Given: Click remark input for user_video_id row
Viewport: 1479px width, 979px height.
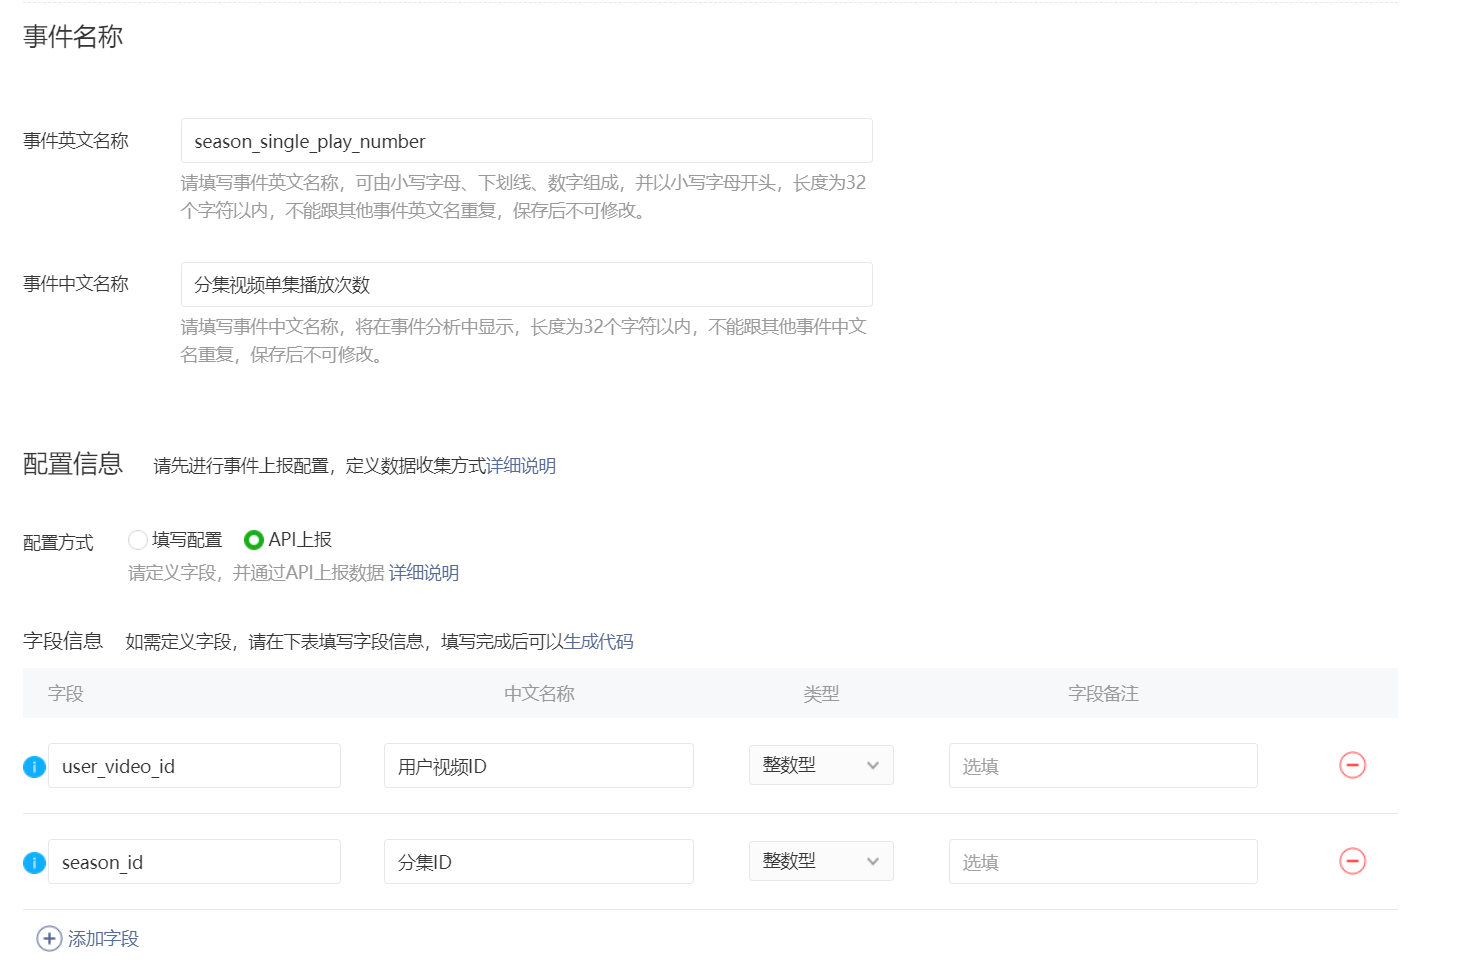Looking at the screenshot, I should pyautogui.click(x=1103, y=766).
